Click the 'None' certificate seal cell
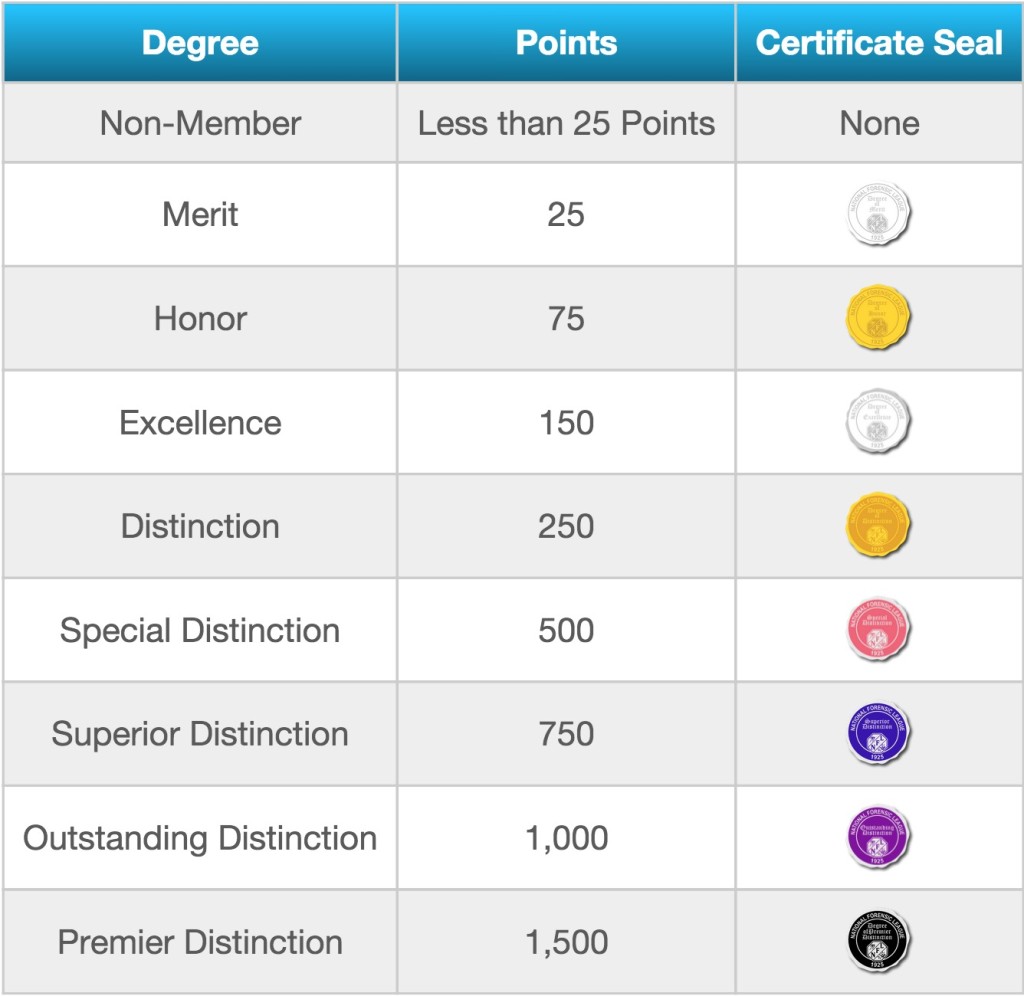Screen dimensions: 1024x996 click(879, 123)
